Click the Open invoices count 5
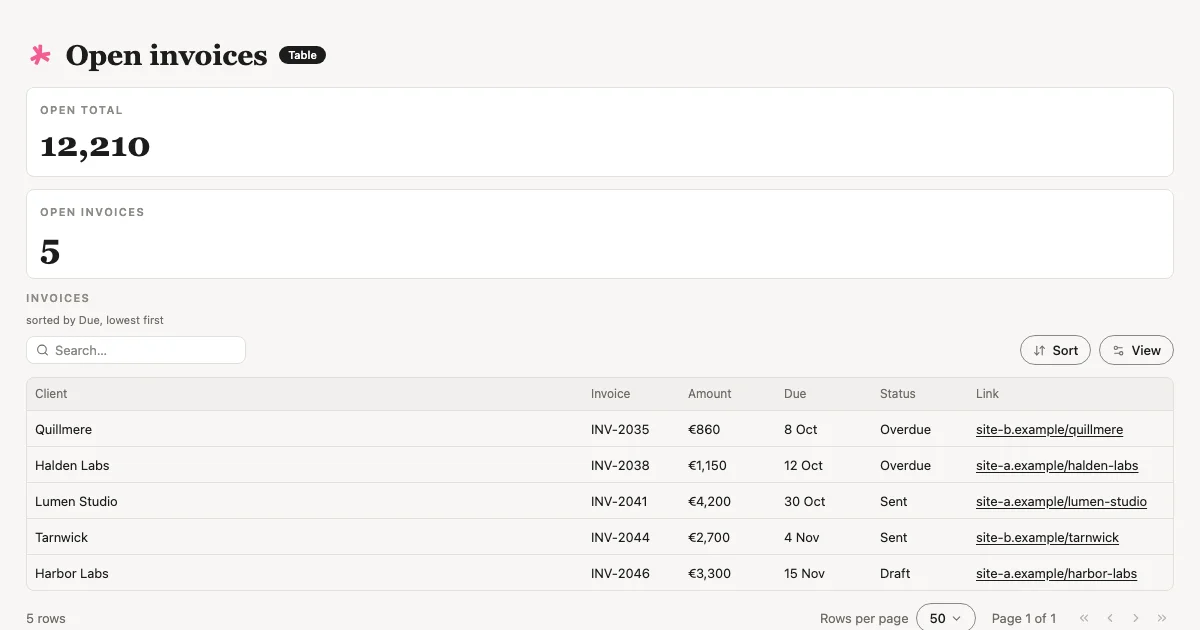 coord(50,251)
